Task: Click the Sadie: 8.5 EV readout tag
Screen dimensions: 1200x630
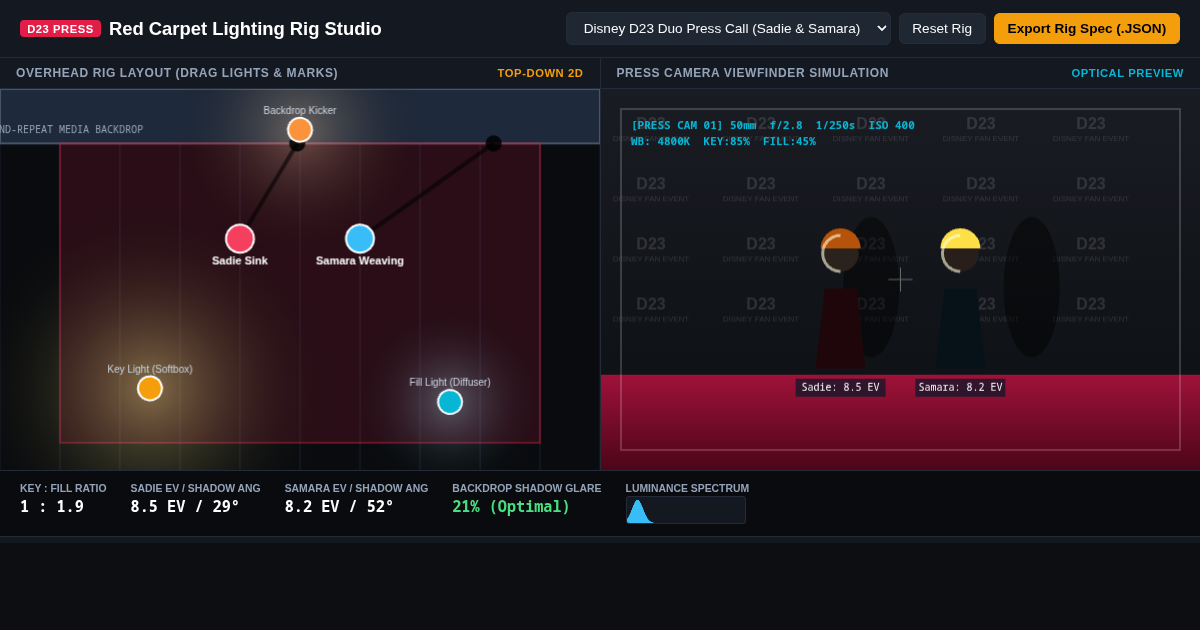Action: (840, 388)
